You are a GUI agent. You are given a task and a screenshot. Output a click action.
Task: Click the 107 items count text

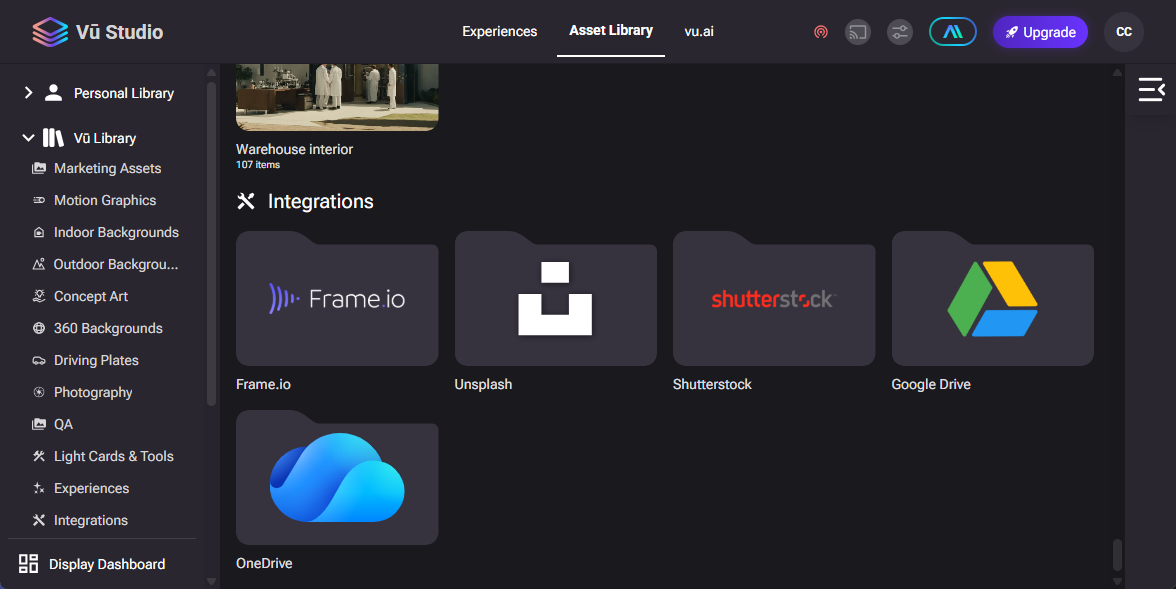(x=258, y=165)
